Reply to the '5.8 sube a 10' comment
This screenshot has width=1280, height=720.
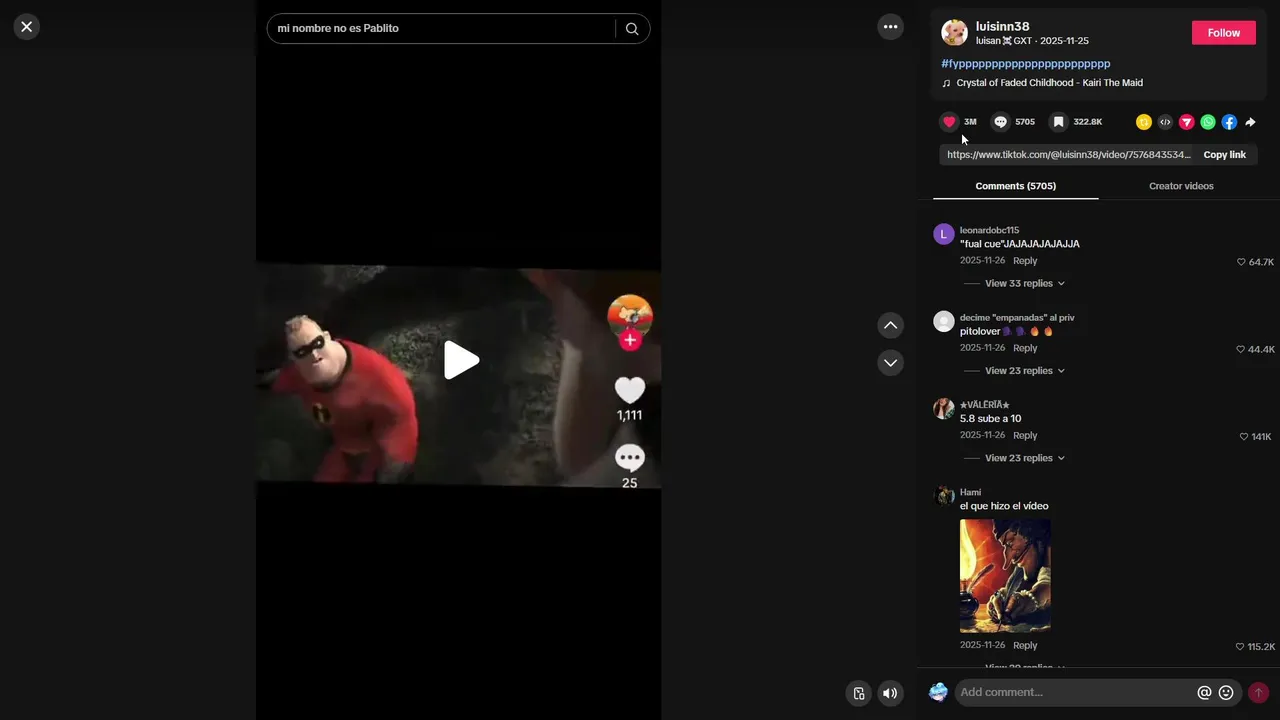point(1025,436)
